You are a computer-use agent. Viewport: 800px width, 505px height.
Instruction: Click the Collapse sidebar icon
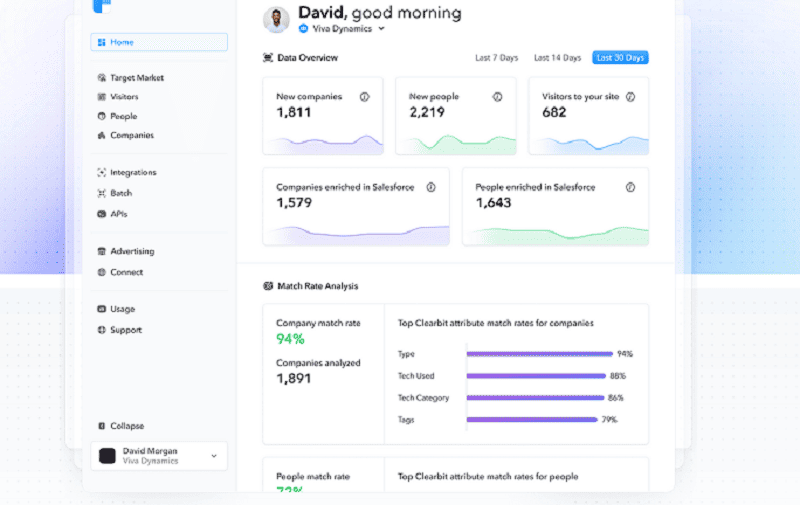pos(102,426)
